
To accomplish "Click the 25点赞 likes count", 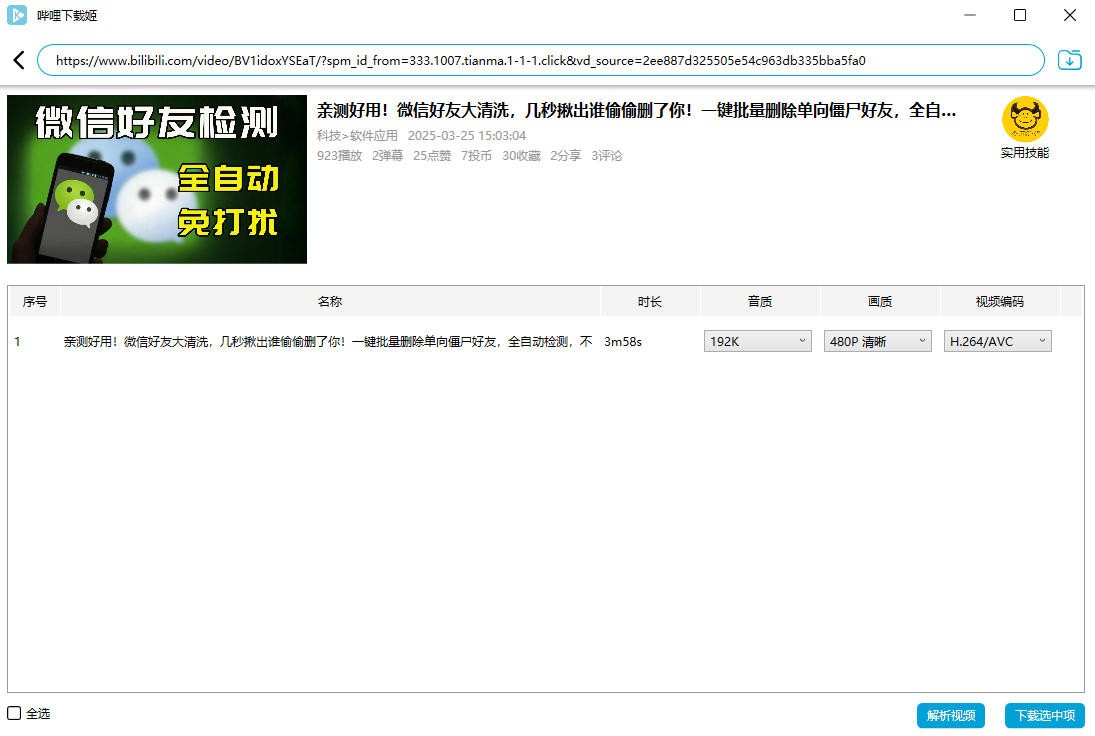I will click(432, 156).
